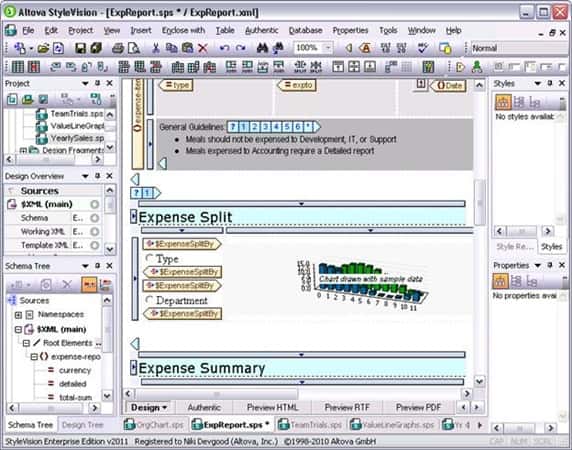Click the Redo arrow icon
572x450 pixels.
(240, 48)
